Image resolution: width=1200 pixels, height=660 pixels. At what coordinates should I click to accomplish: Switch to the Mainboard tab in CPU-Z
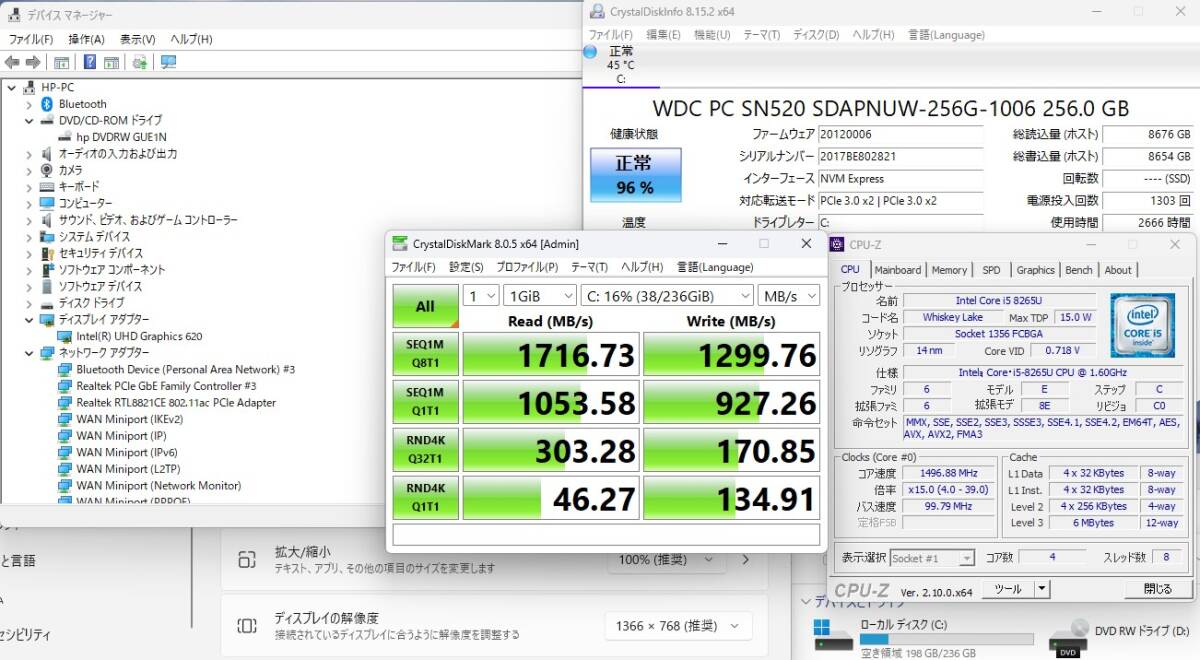point(898,270)
